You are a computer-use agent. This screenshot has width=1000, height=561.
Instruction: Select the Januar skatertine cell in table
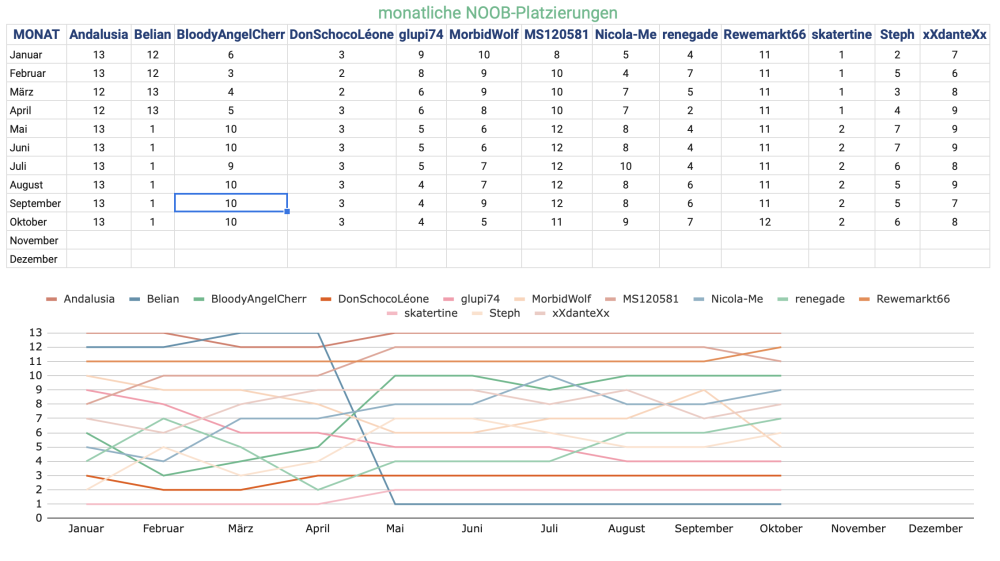[x=841, y=54]
